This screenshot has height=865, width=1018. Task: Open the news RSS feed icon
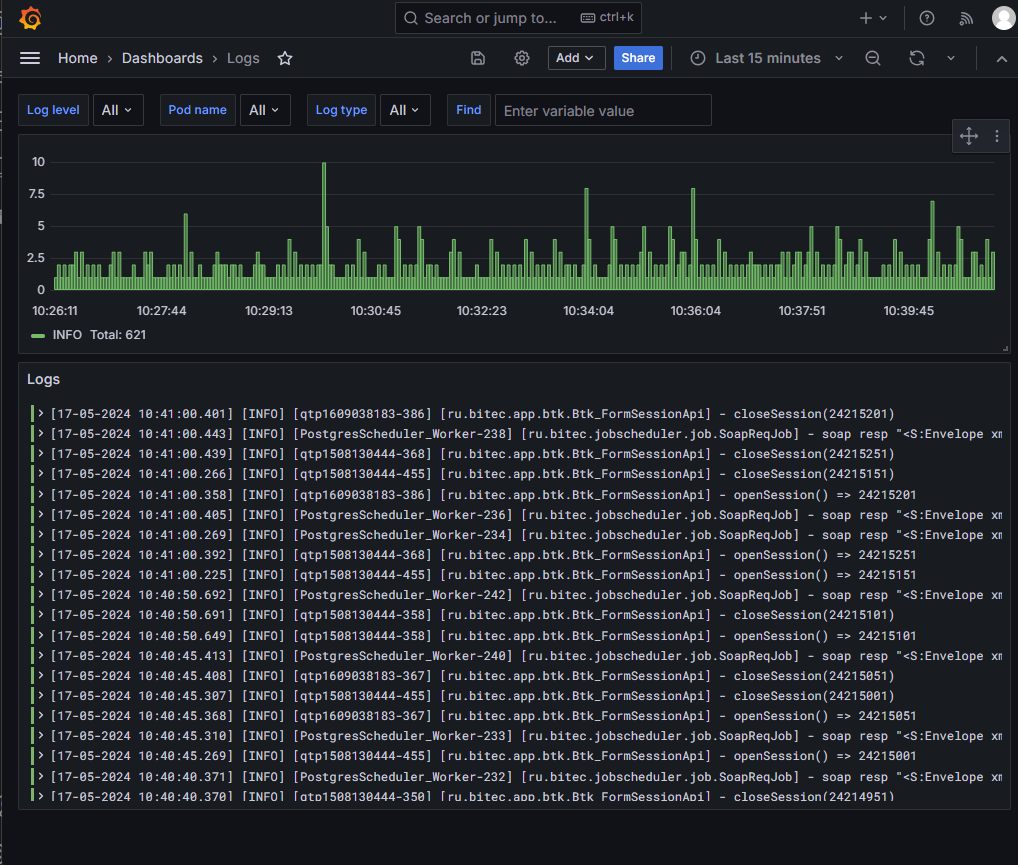pos(966,18)
